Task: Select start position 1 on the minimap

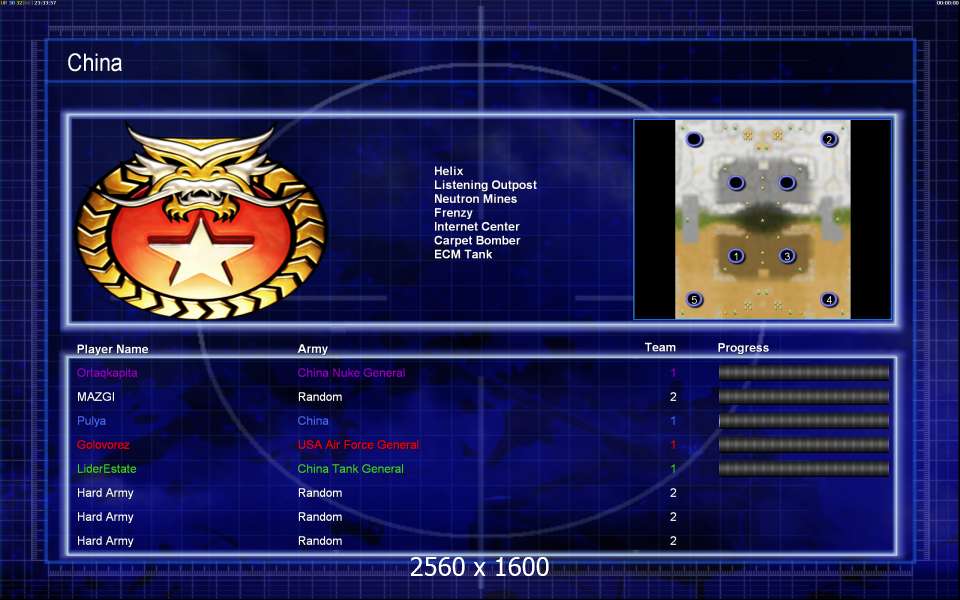Action: click(x=736, y=256)
